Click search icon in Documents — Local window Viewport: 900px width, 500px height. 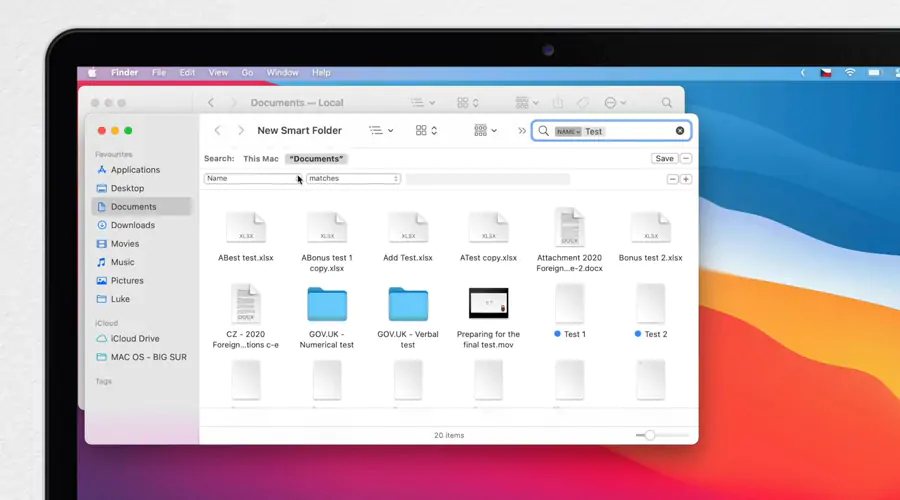pos(666,103)
